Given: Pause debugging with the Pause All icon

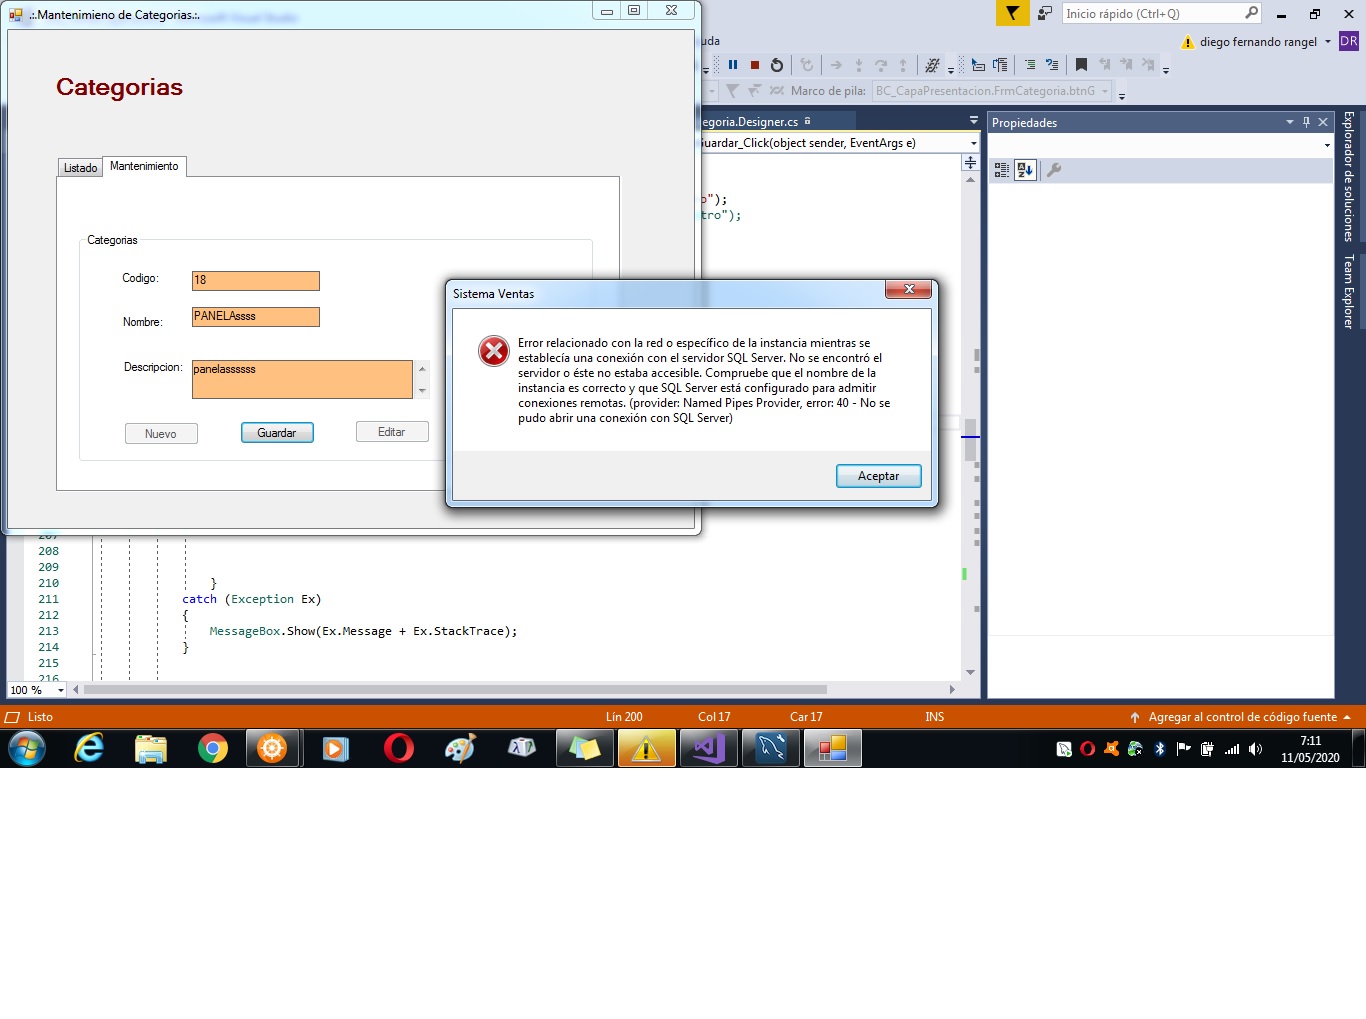Looking at the screenshot, I should coord(733,65).
